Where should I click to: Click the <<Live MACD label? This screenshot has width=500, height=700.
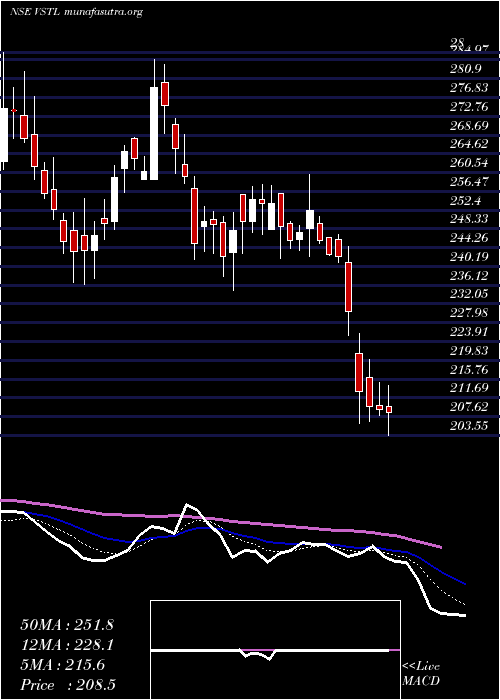421,674
